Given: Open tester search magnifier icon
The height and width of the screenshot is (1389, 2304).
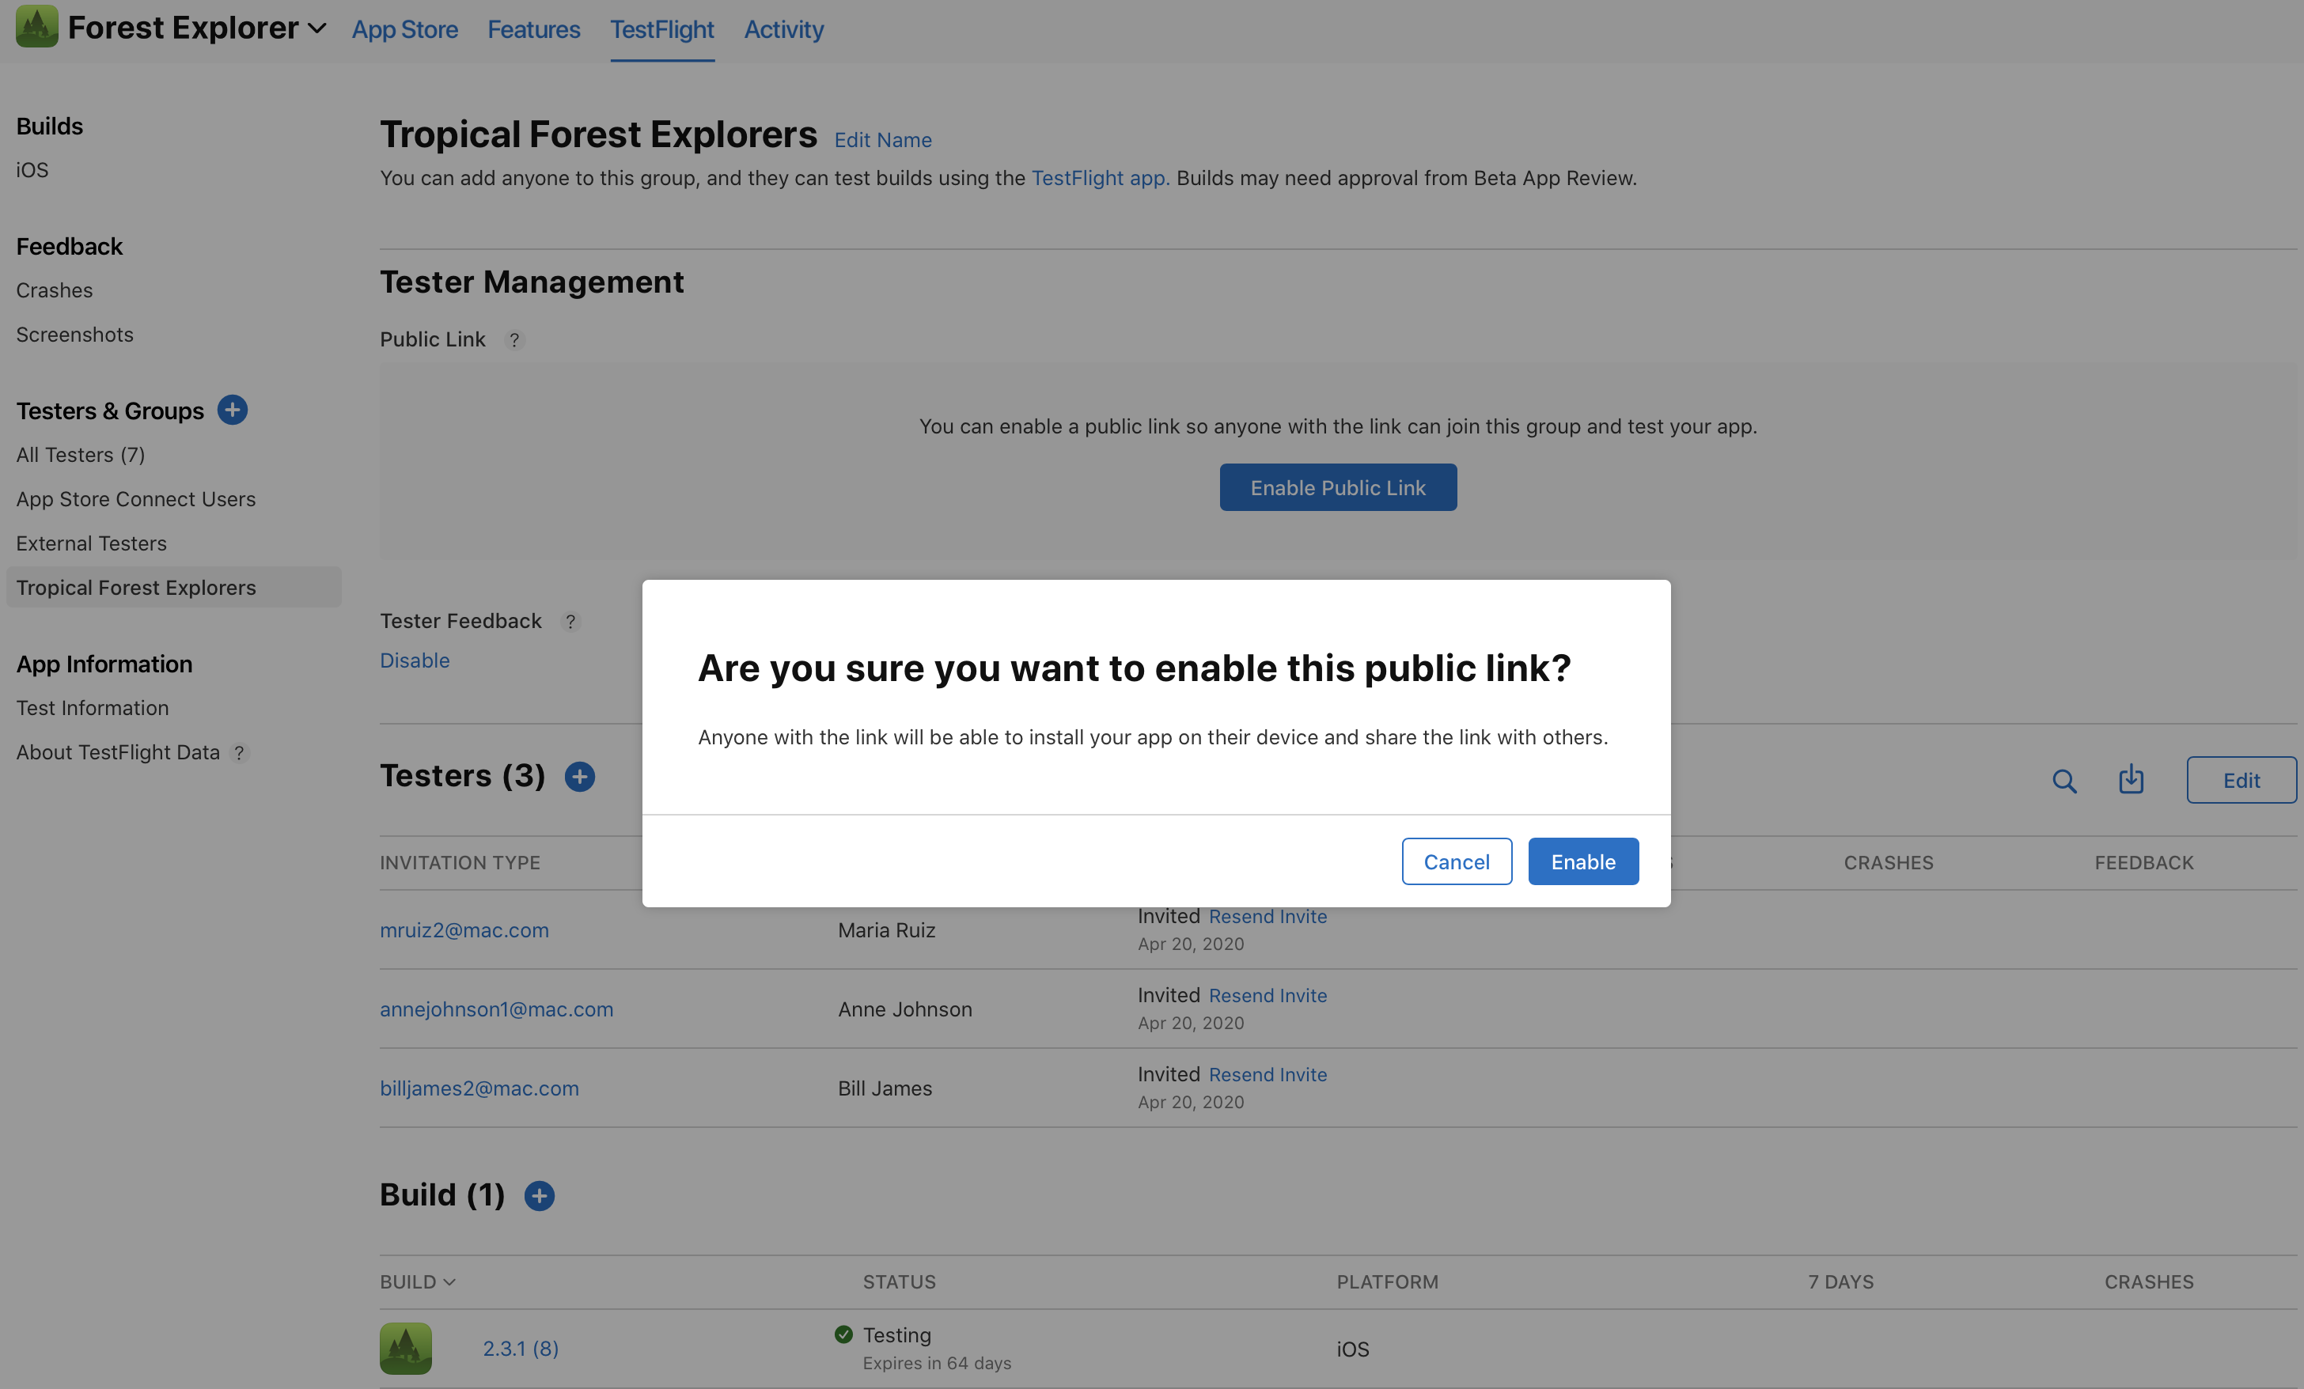Looking at the screenshot, I should click(2064, 780).
